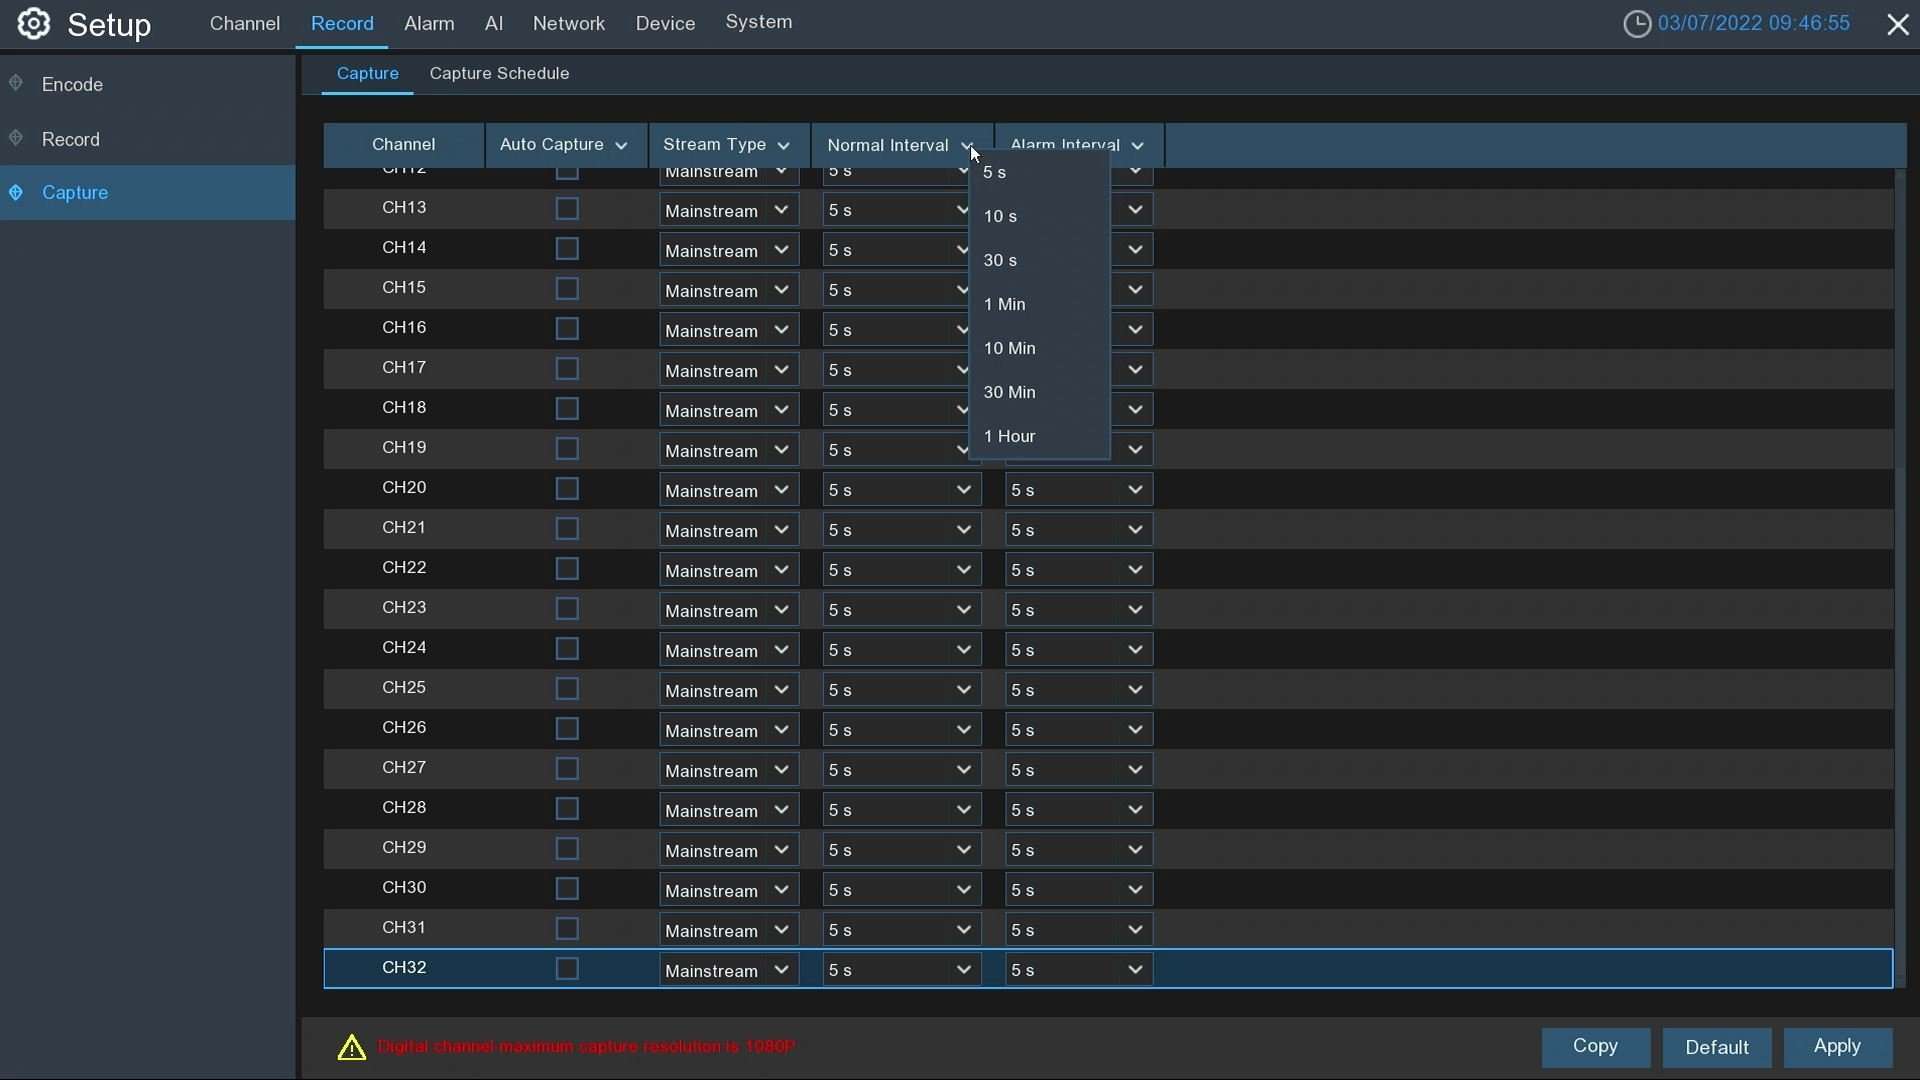This screenshot has width=1920, height=1080.
Task: Select the Encode icon in the sidebar
Action: coord(15,83)
